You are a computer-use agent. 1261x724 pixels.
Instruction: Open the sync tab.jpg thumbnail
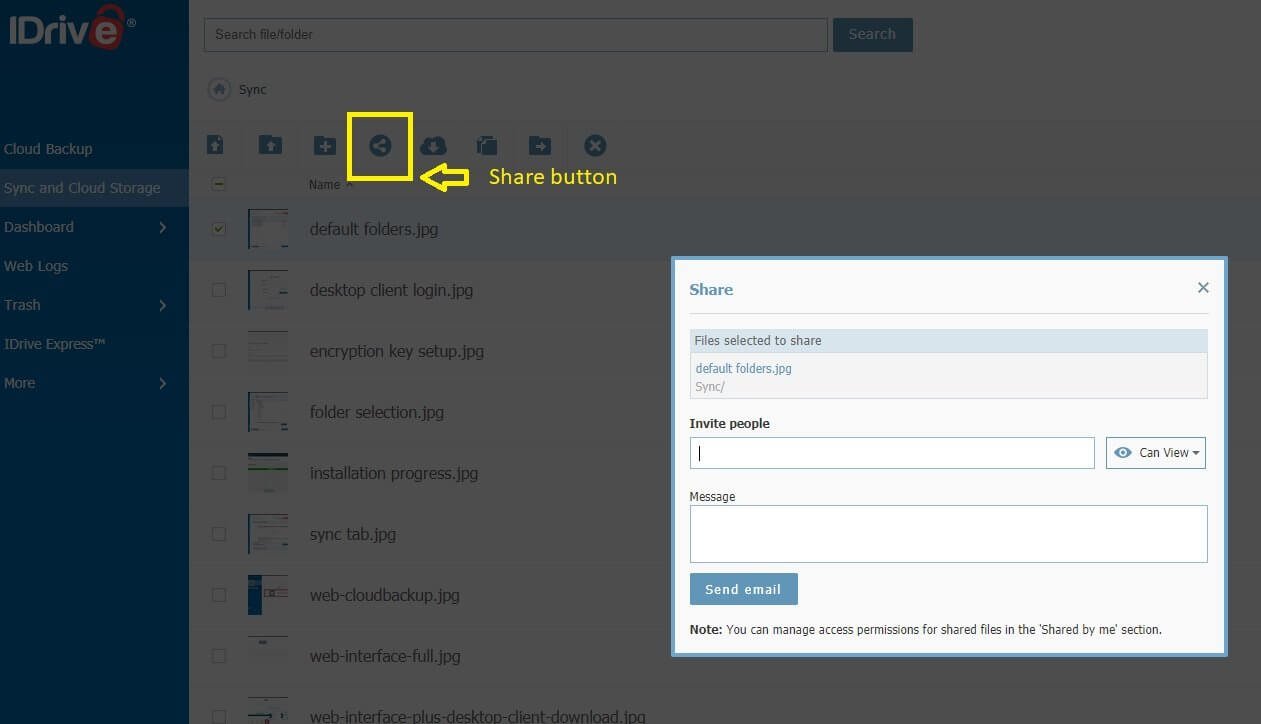(x=268, y=534)
